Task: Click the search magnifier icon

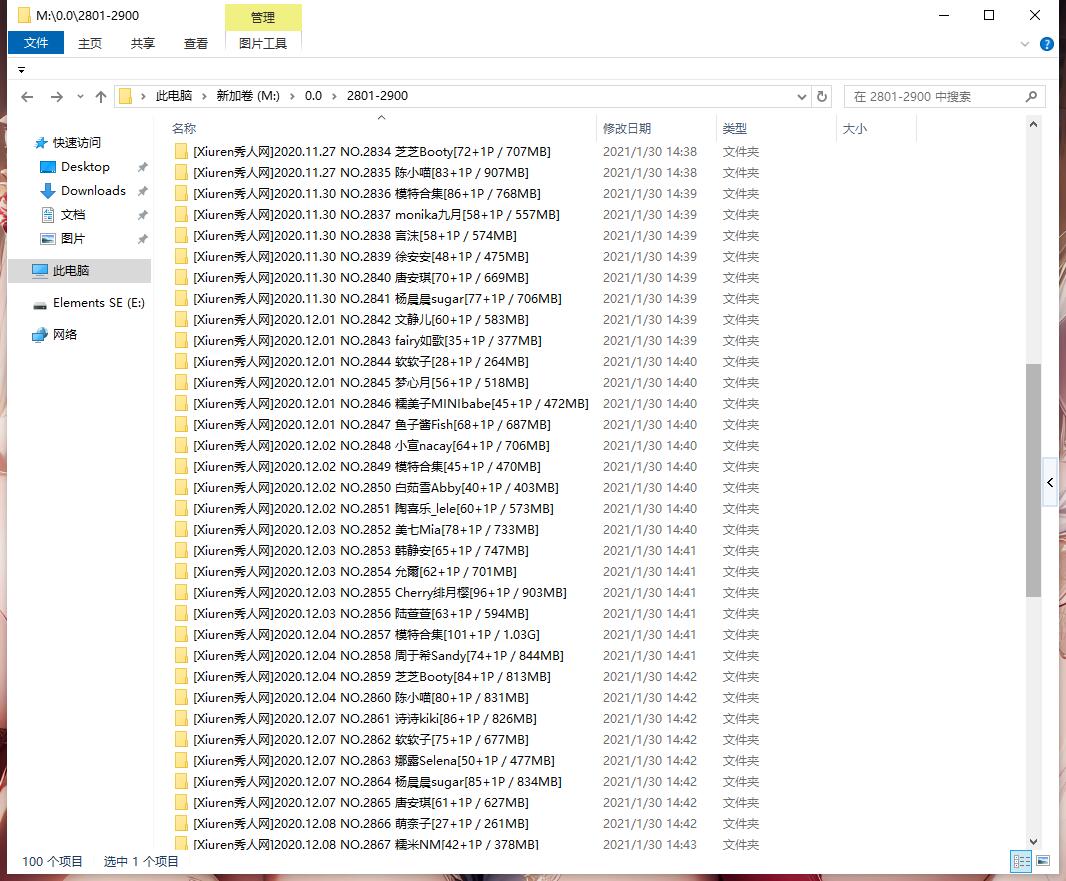Action: (1031, 97)
